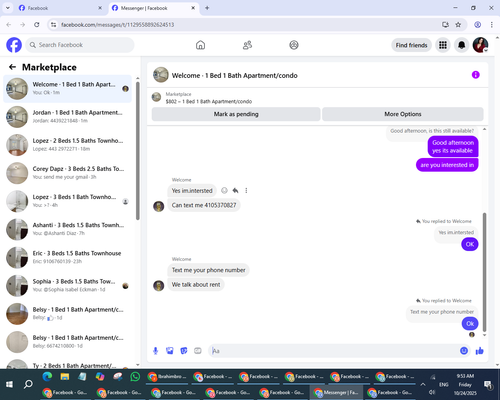Click the message input box
The image size is (500, 400).
click(x=333, y=351)
